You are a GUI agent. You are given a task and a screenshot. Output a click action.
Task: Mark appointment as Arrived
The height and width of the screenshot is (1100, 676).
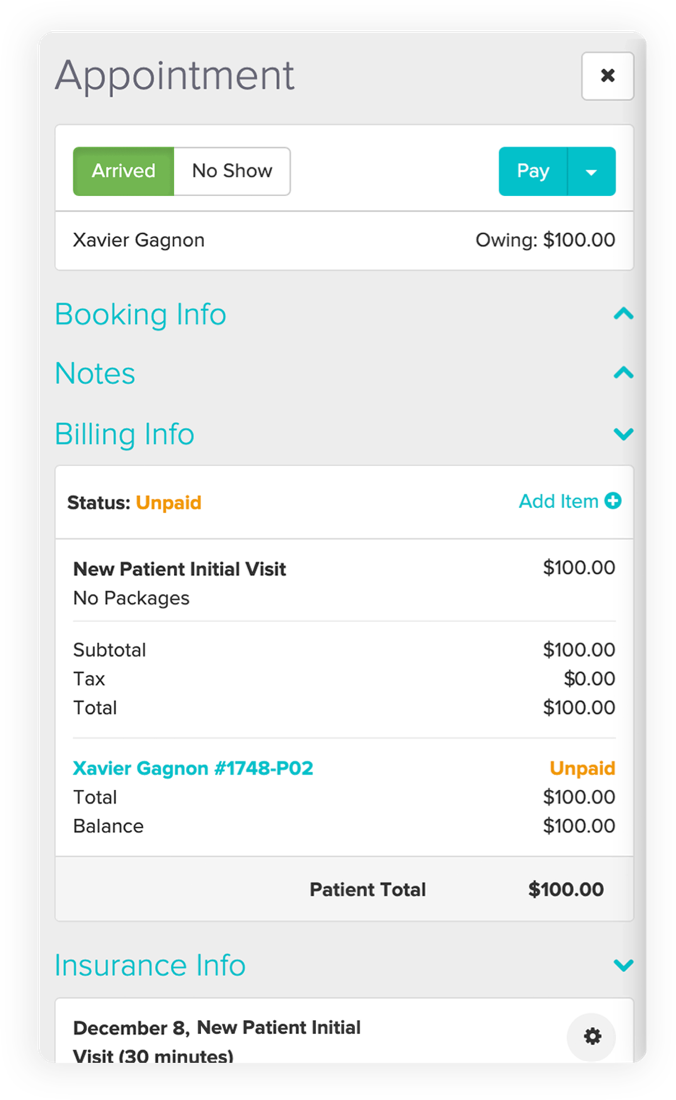click(124, 171)
